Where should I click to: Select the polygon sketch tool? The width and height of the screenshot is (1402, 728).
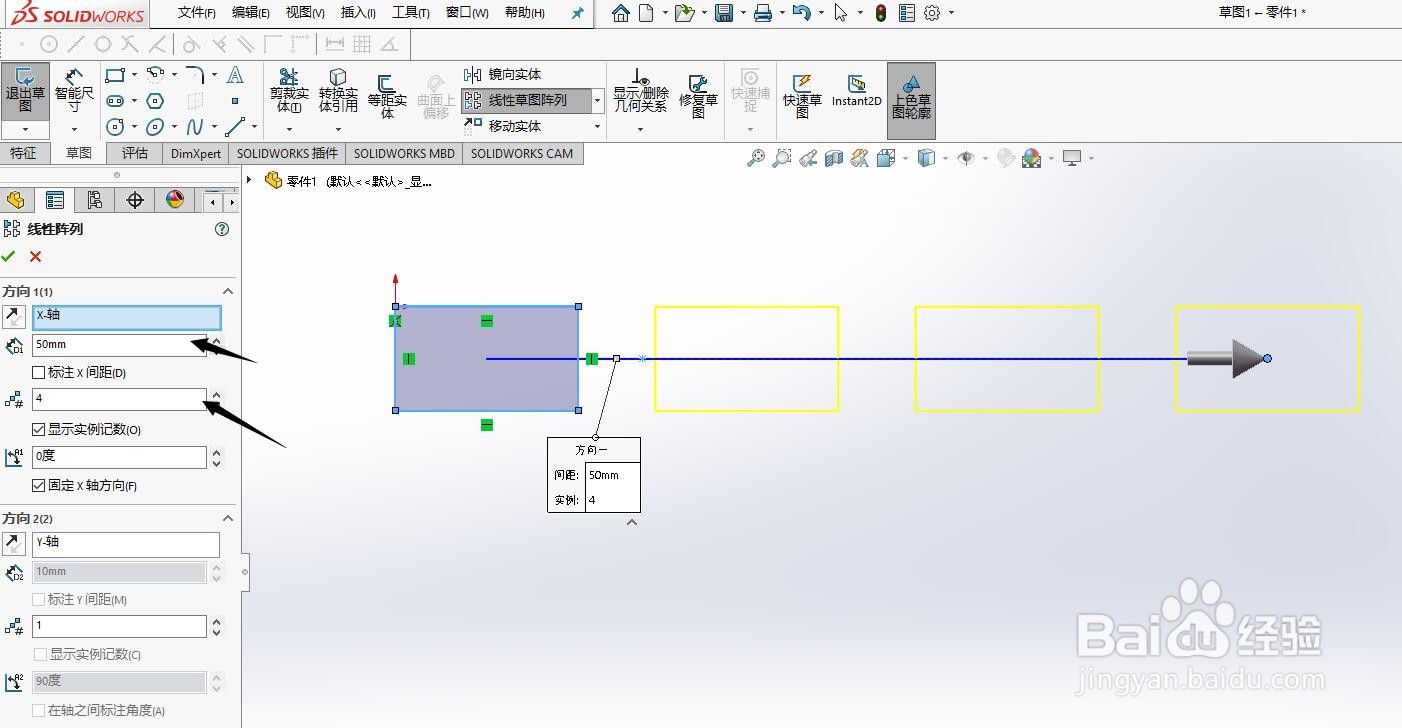155,100
